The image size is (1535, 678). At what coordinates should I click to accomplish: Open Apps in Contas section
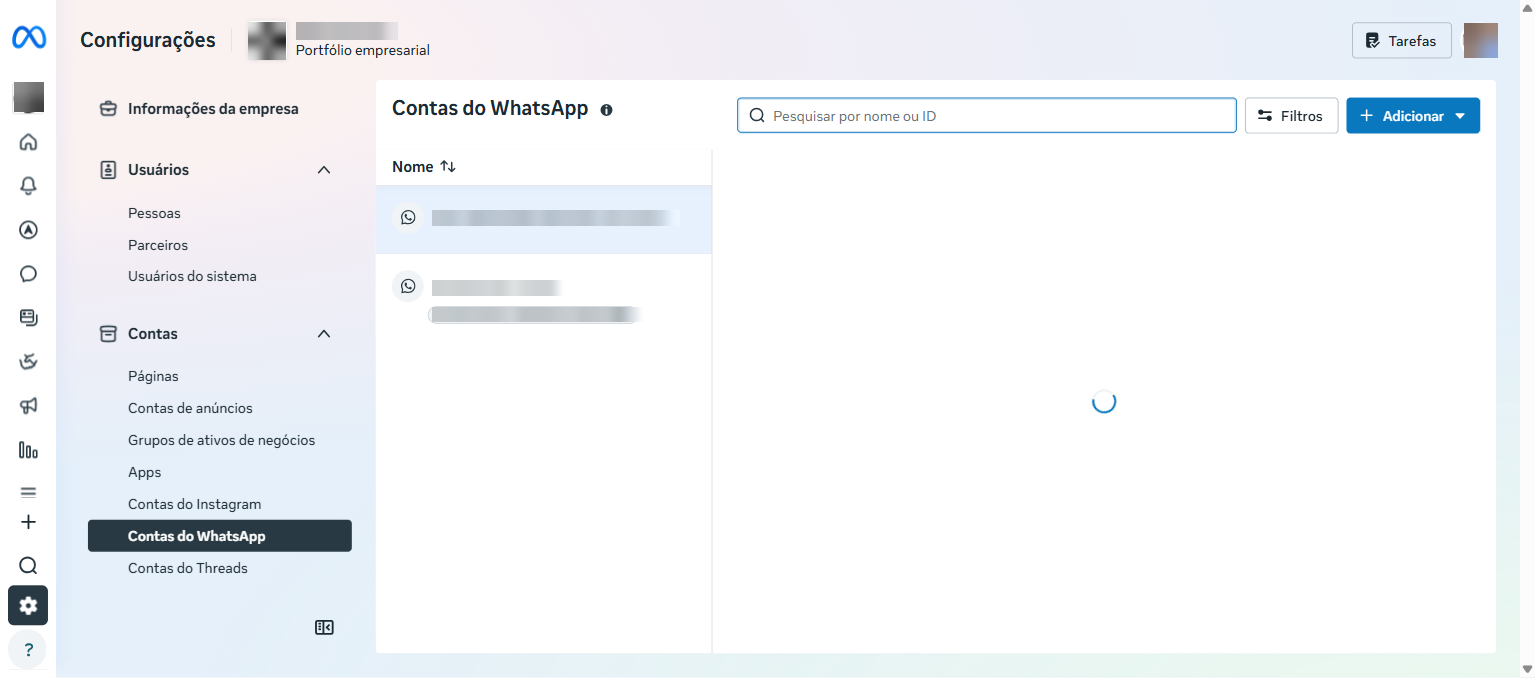[x=144, y=472]
